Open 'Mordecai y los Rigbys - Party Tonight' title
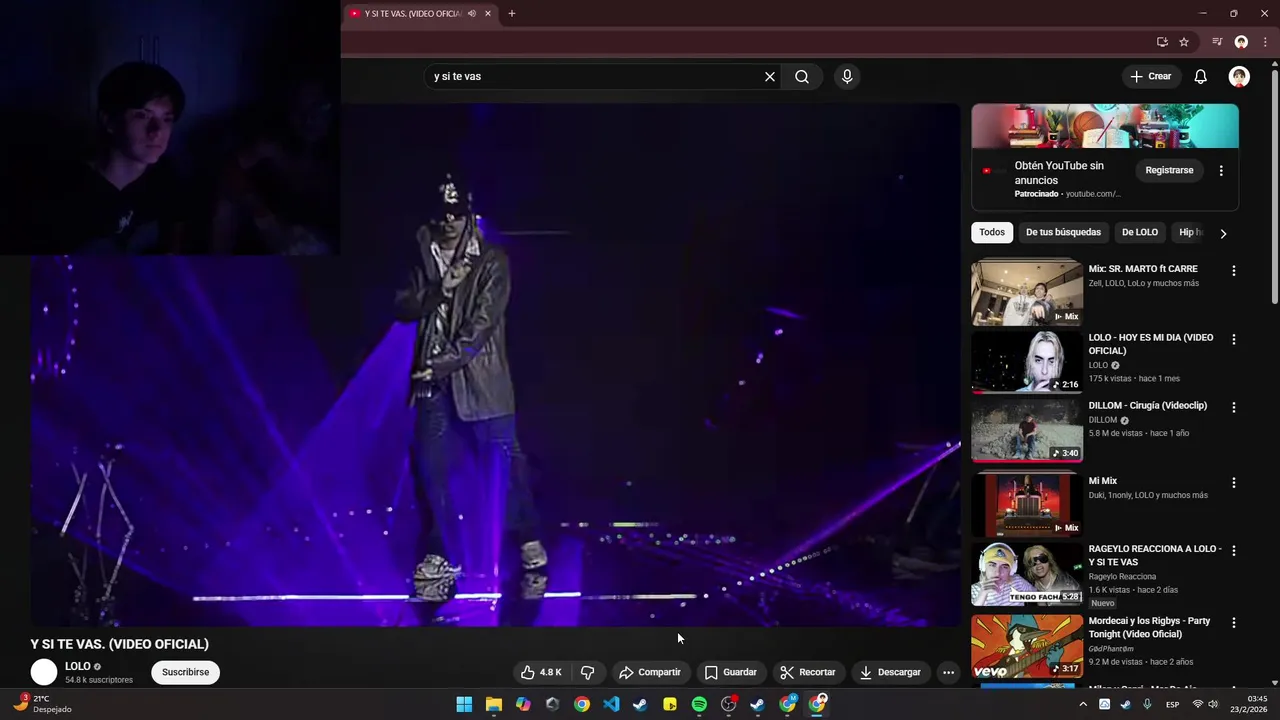 coord(1149,627)
